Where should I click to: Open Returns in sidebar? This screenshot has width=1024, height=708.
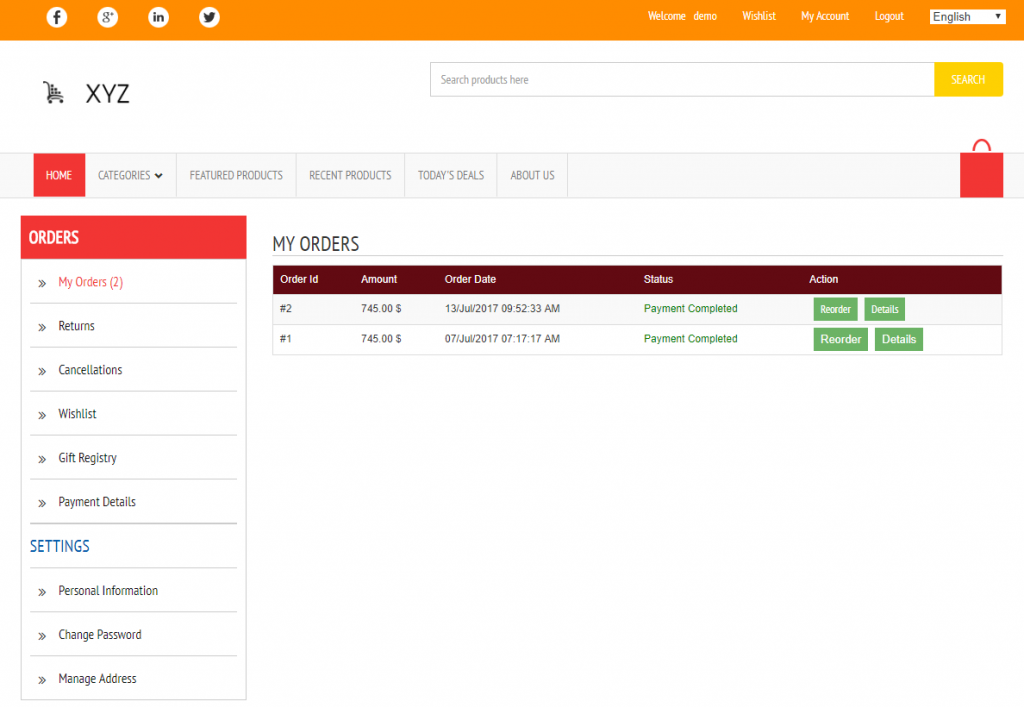point(76,326)
